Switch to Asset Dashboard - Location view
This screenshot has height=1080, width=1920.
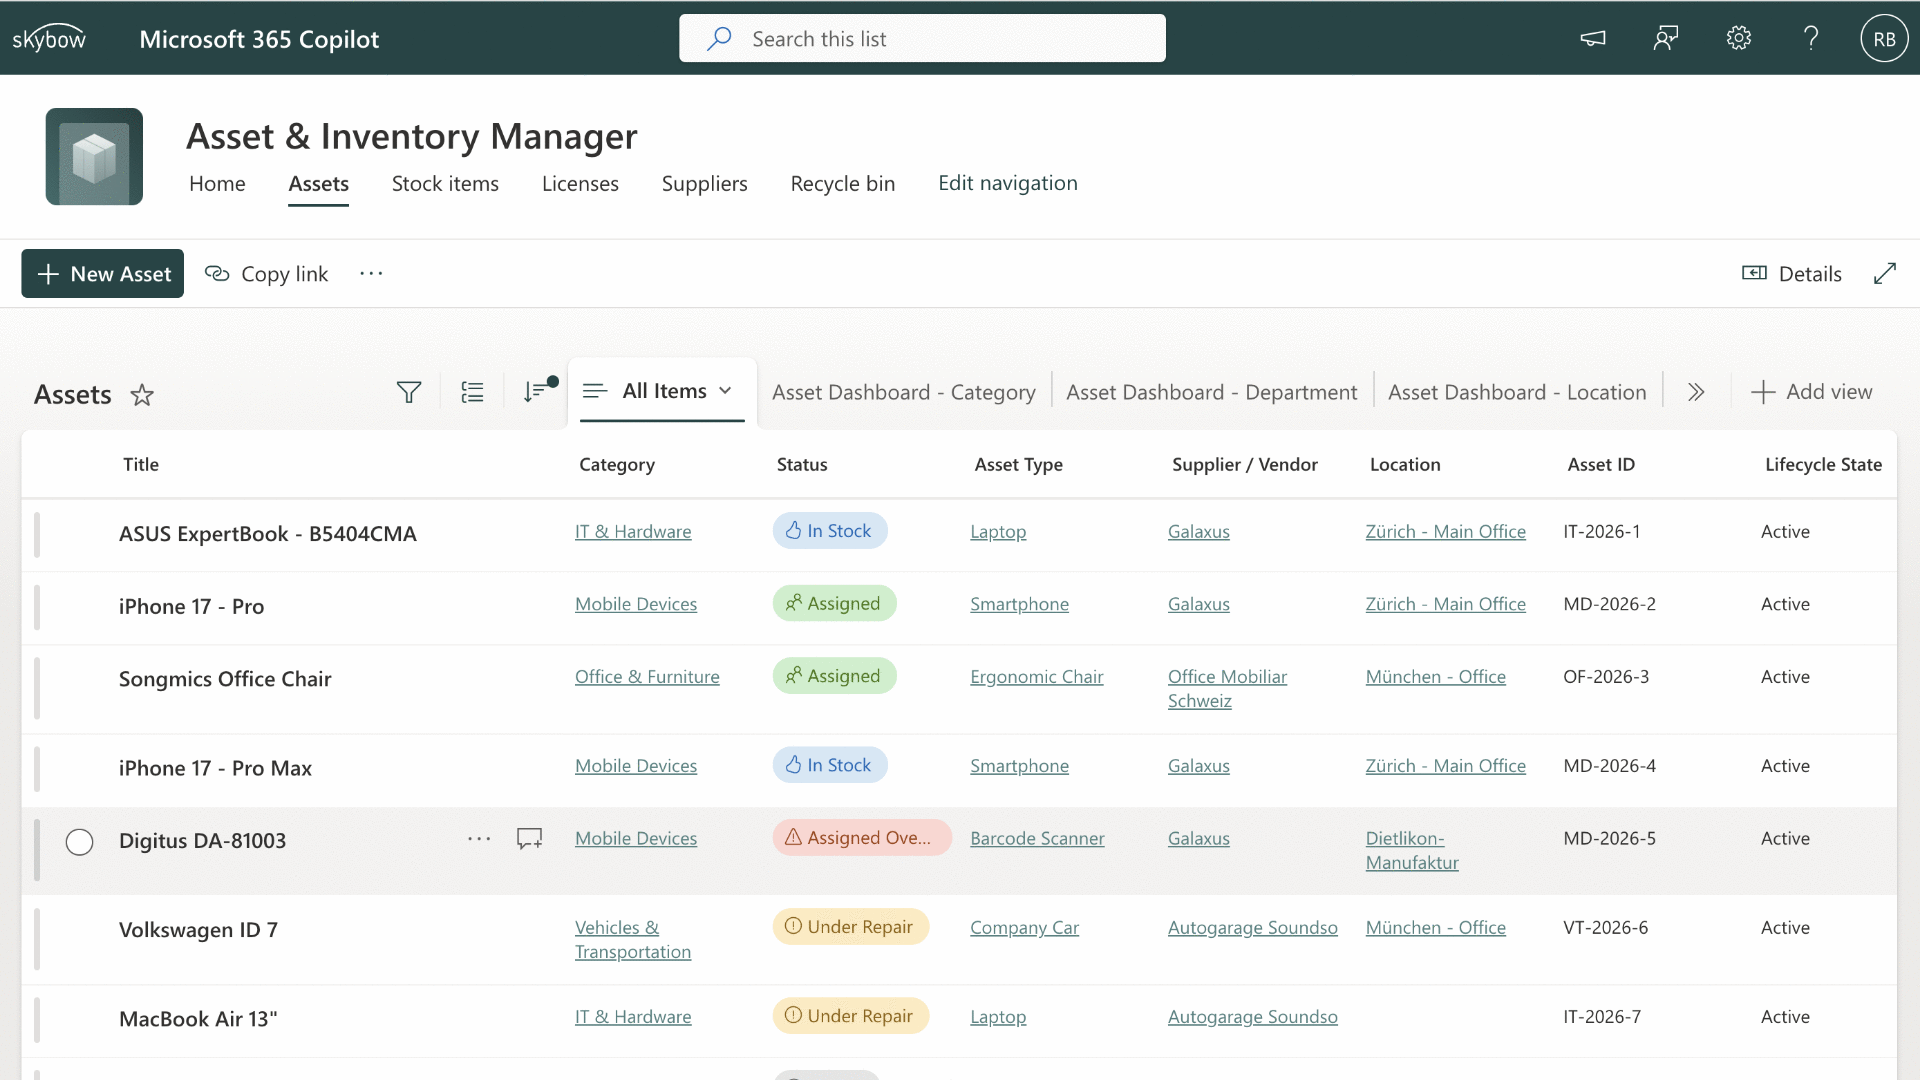pyautogui.click(x=1517, y=392)
